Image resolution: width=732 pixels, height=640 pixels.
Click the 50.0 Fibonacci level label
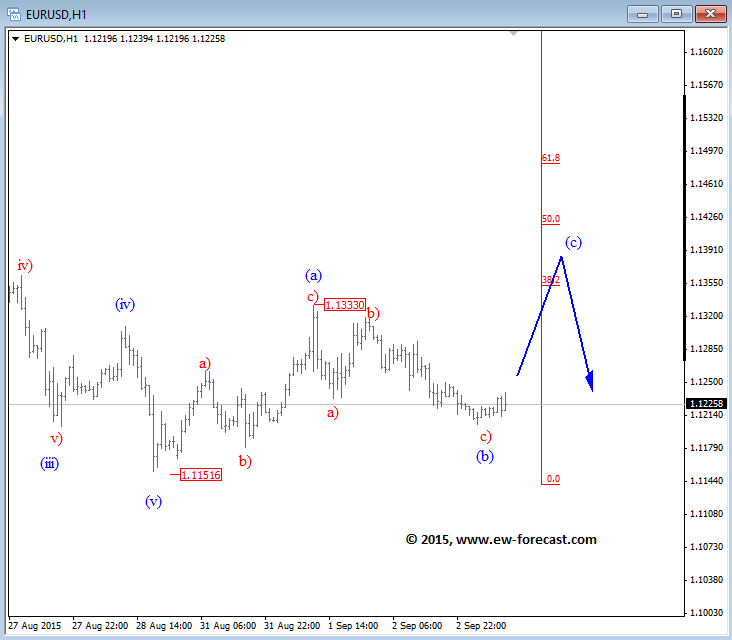point(551,219)
